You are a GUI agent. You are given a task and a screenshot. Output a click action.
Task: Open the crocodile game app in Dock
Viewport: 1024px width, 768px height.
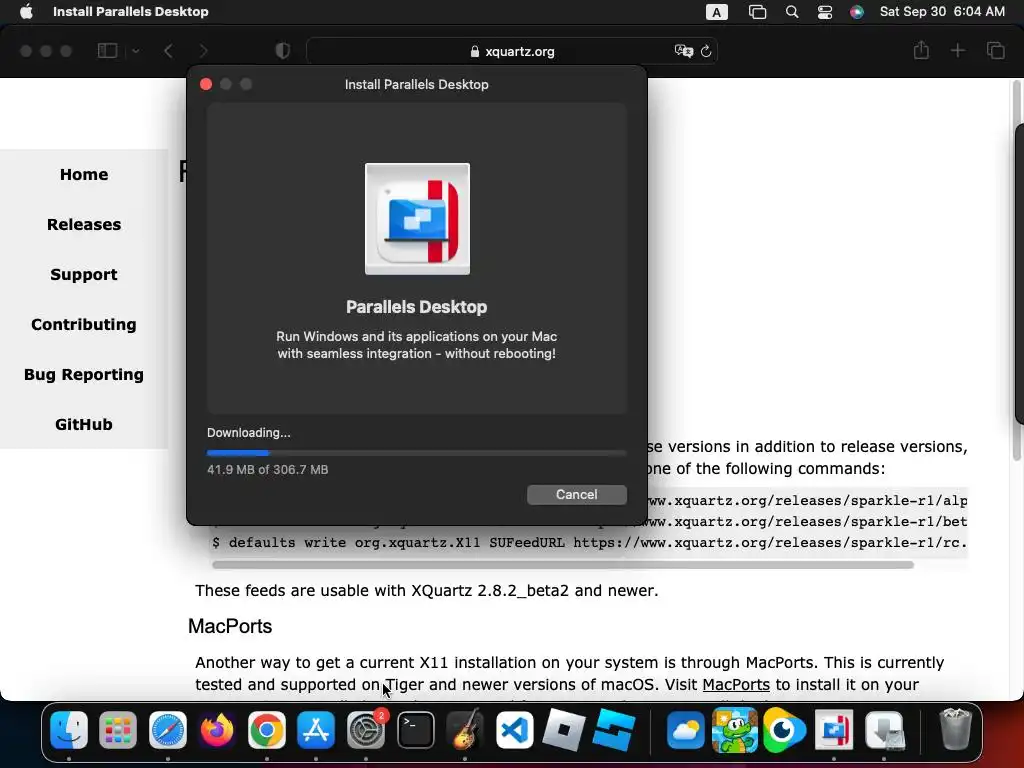(x=735, y=729)
